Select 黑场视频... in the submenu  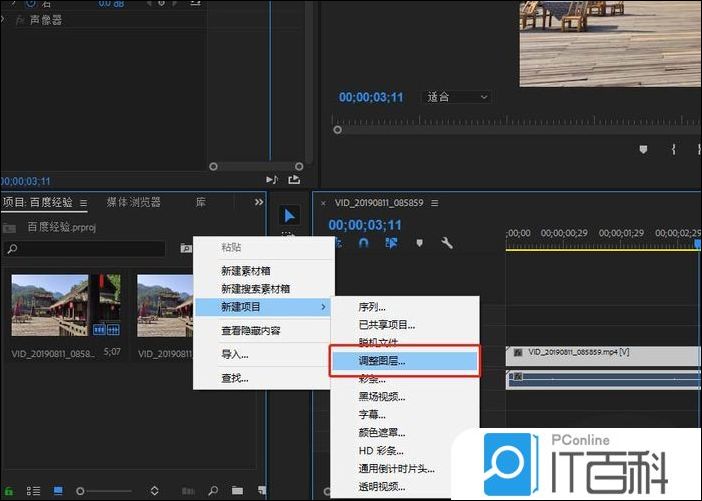[382, 396]
